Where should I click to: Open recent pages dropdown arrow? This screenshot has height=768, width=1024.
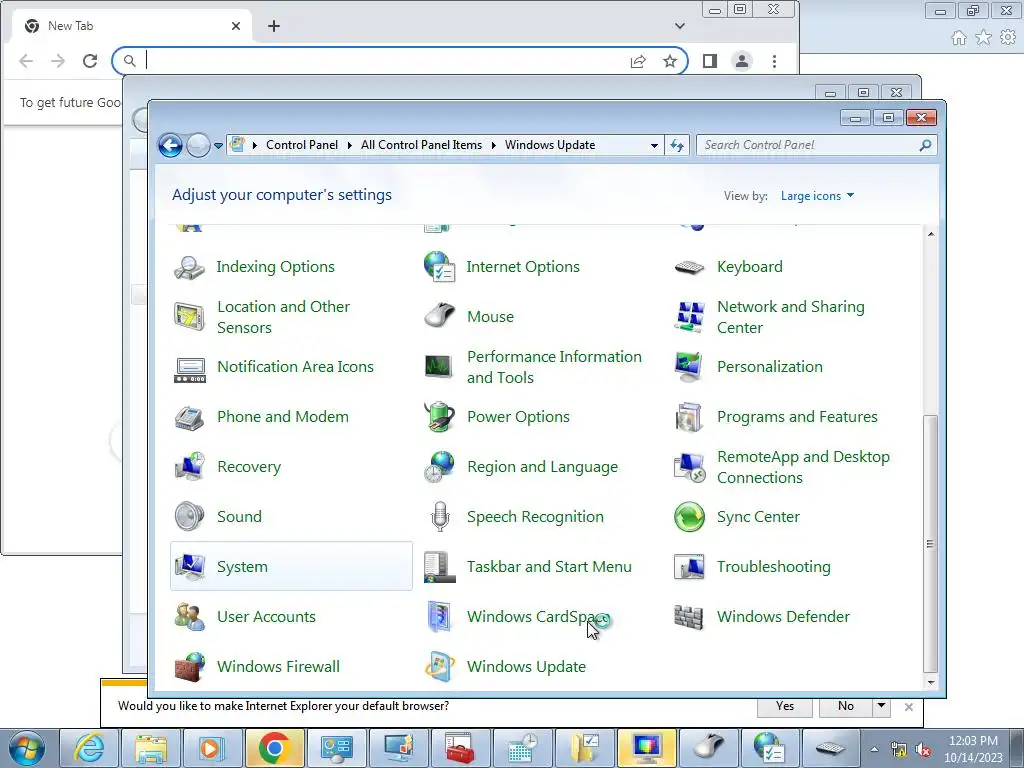coord(218,146)
